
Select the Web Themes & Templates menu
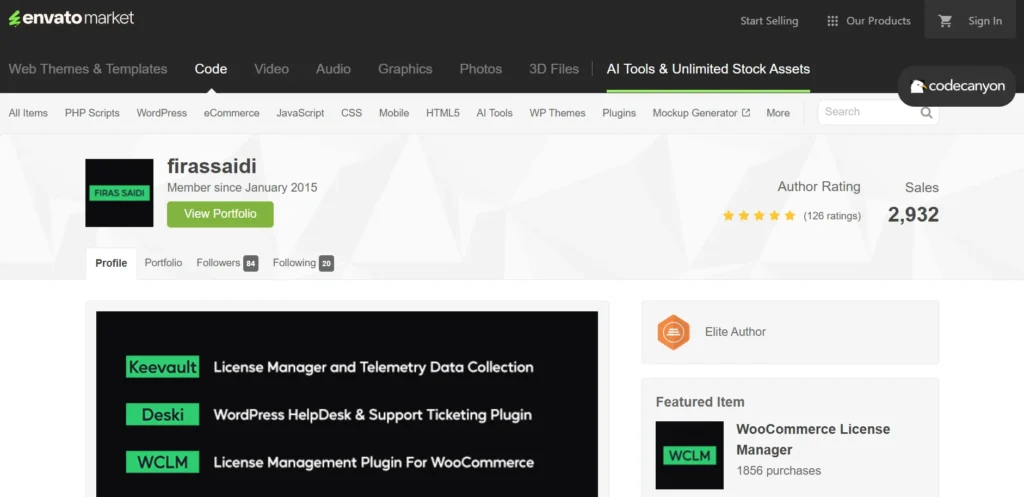[x=88, y=69]
